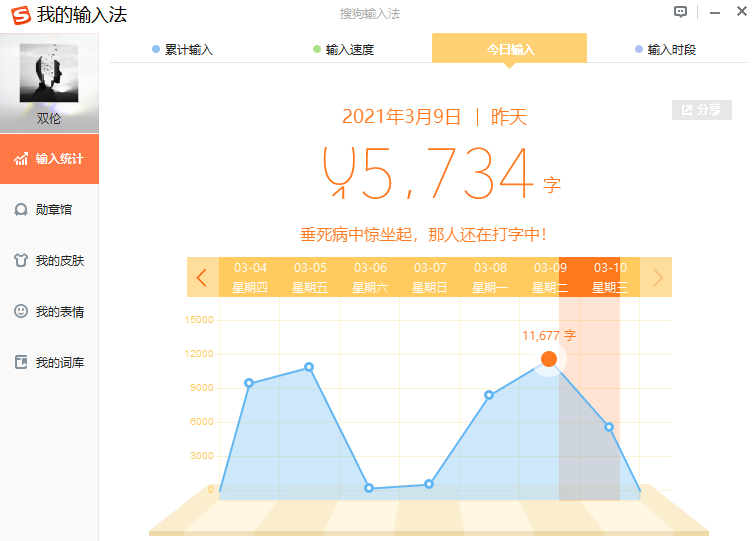755x541 pixels.
Task: Click the 2021年3月9日 date heading
Action: [x=401, y=117]
